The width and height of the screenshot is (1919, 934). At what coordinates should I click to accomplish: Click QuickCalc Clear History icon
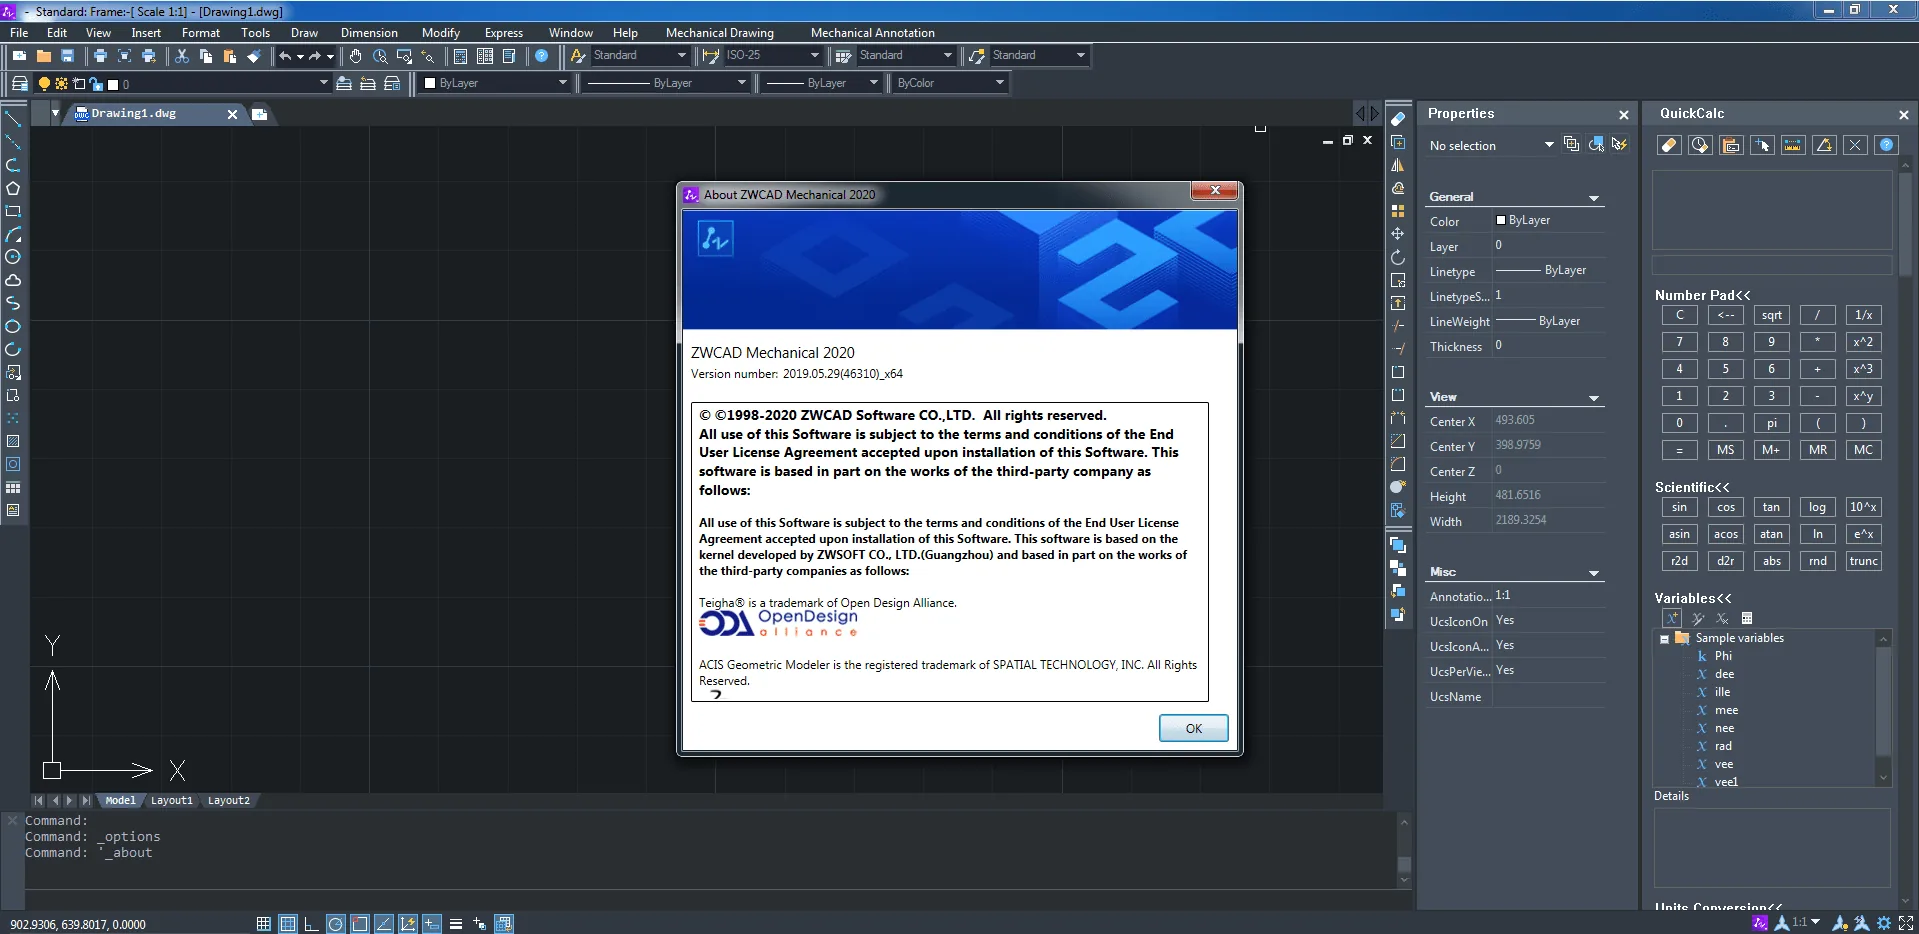[1700, 145]
